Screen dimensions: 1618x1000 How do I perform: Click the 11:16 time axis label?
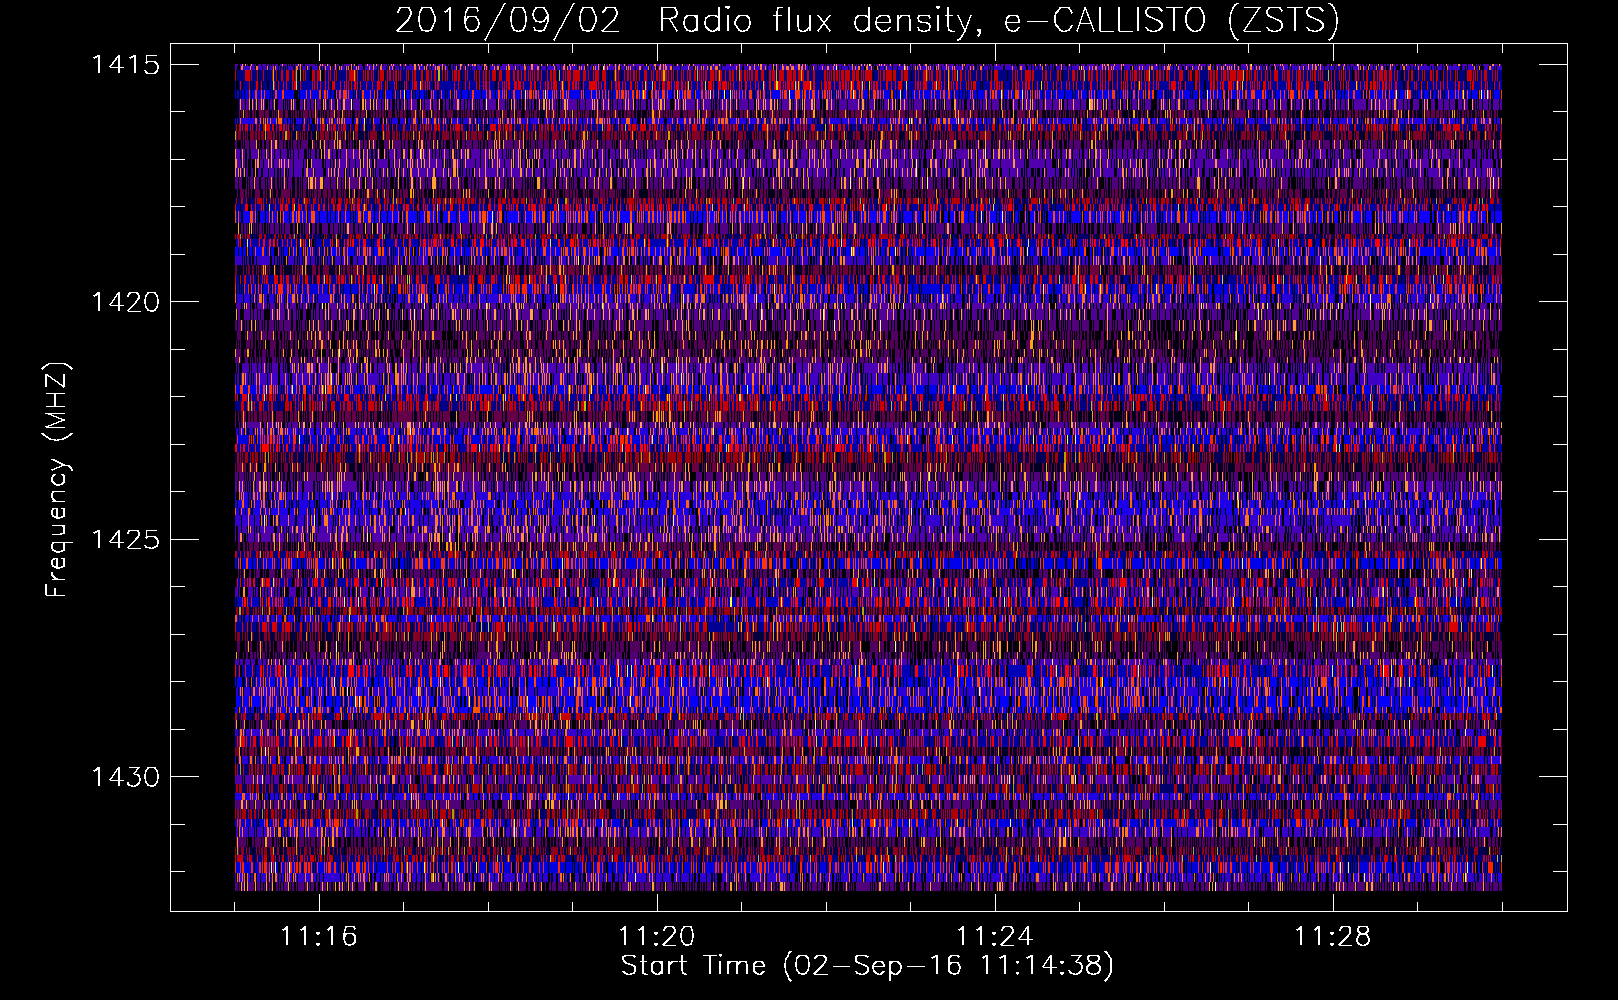pyautogui.click(x=319, y=937)
